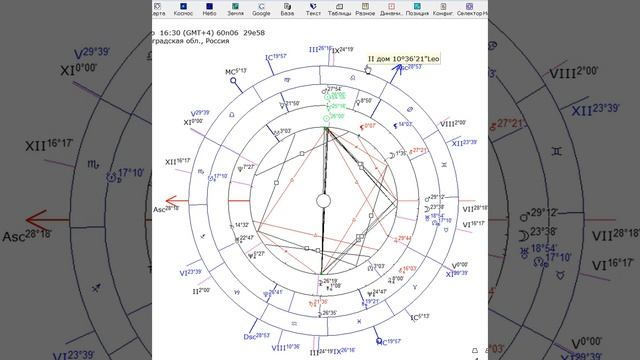640x360 pixels.
Task: Open the Разное toolbar icon
Action: pos(365,9)
